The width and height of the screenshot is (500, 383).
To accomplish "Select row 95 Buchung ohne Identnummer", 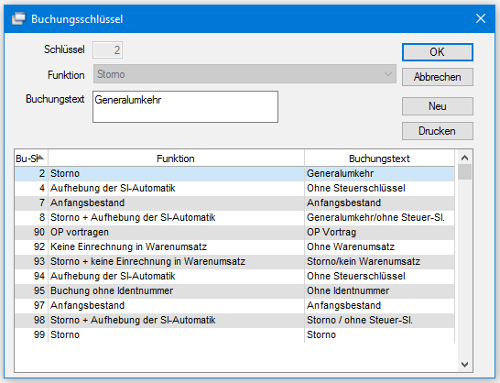I will pos(235,291).
